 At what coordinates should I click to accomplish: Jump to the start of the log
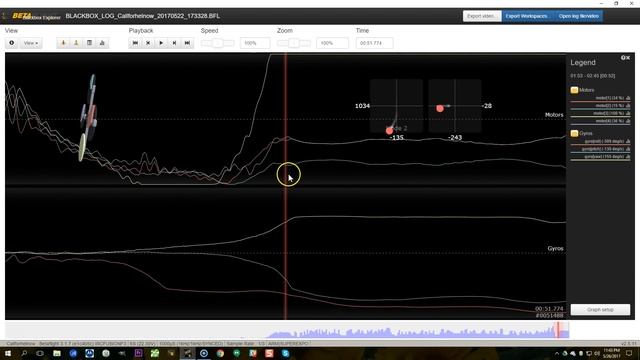135,43
